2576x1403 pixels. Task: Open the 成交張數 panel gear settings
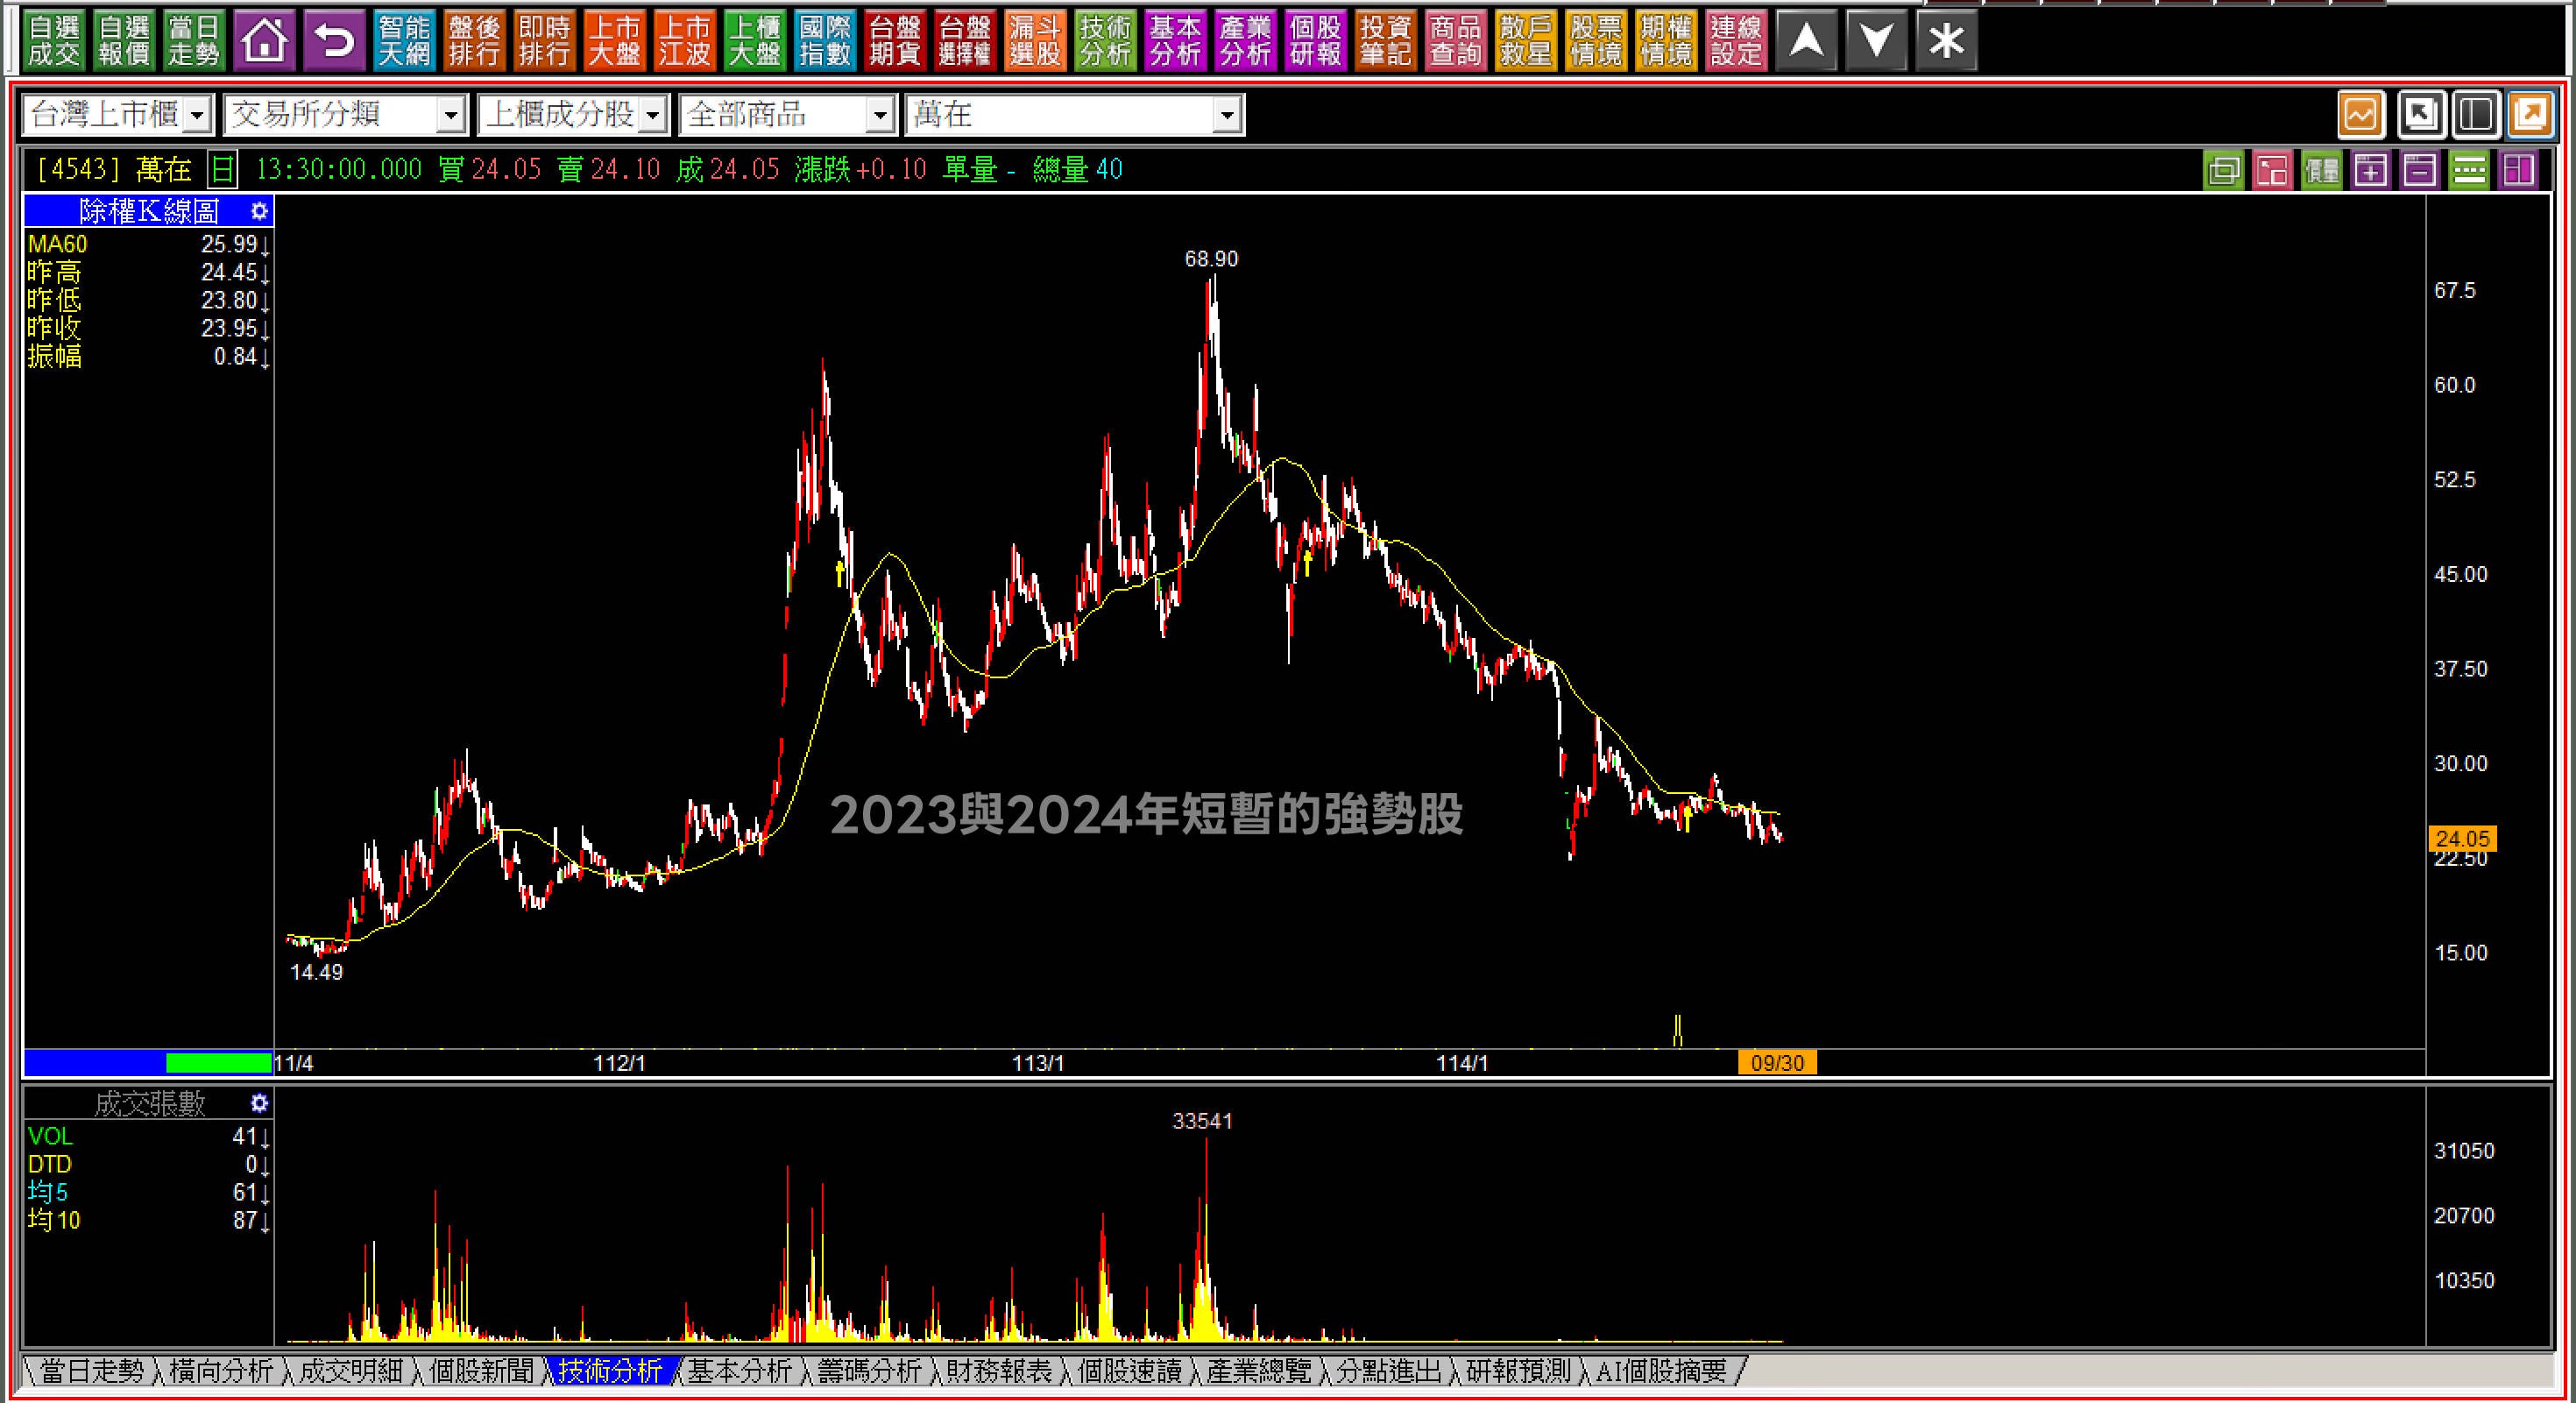coord(259,1103)
